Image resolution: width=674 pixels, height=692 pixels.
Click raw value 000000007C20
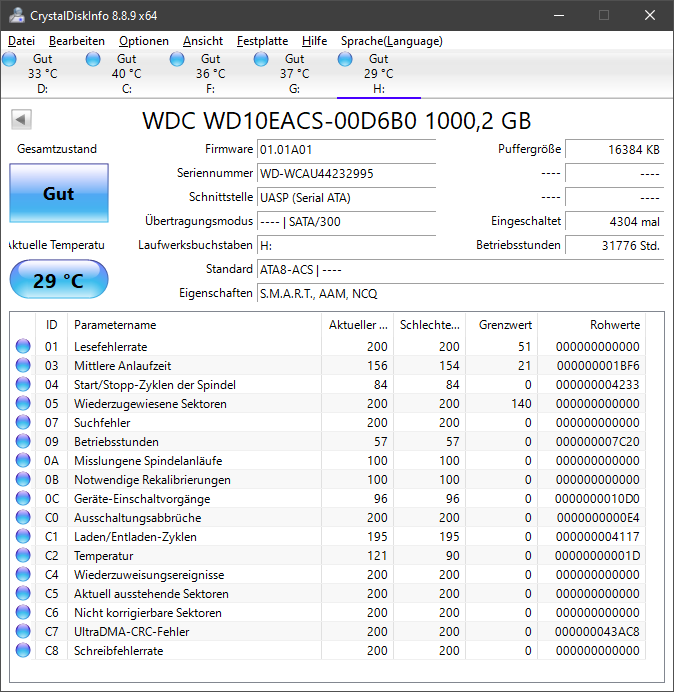point(598,441)
